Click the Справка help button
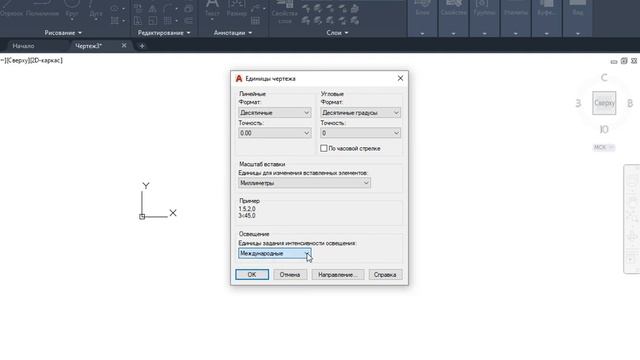640x360 pixels. pos(385,275)
